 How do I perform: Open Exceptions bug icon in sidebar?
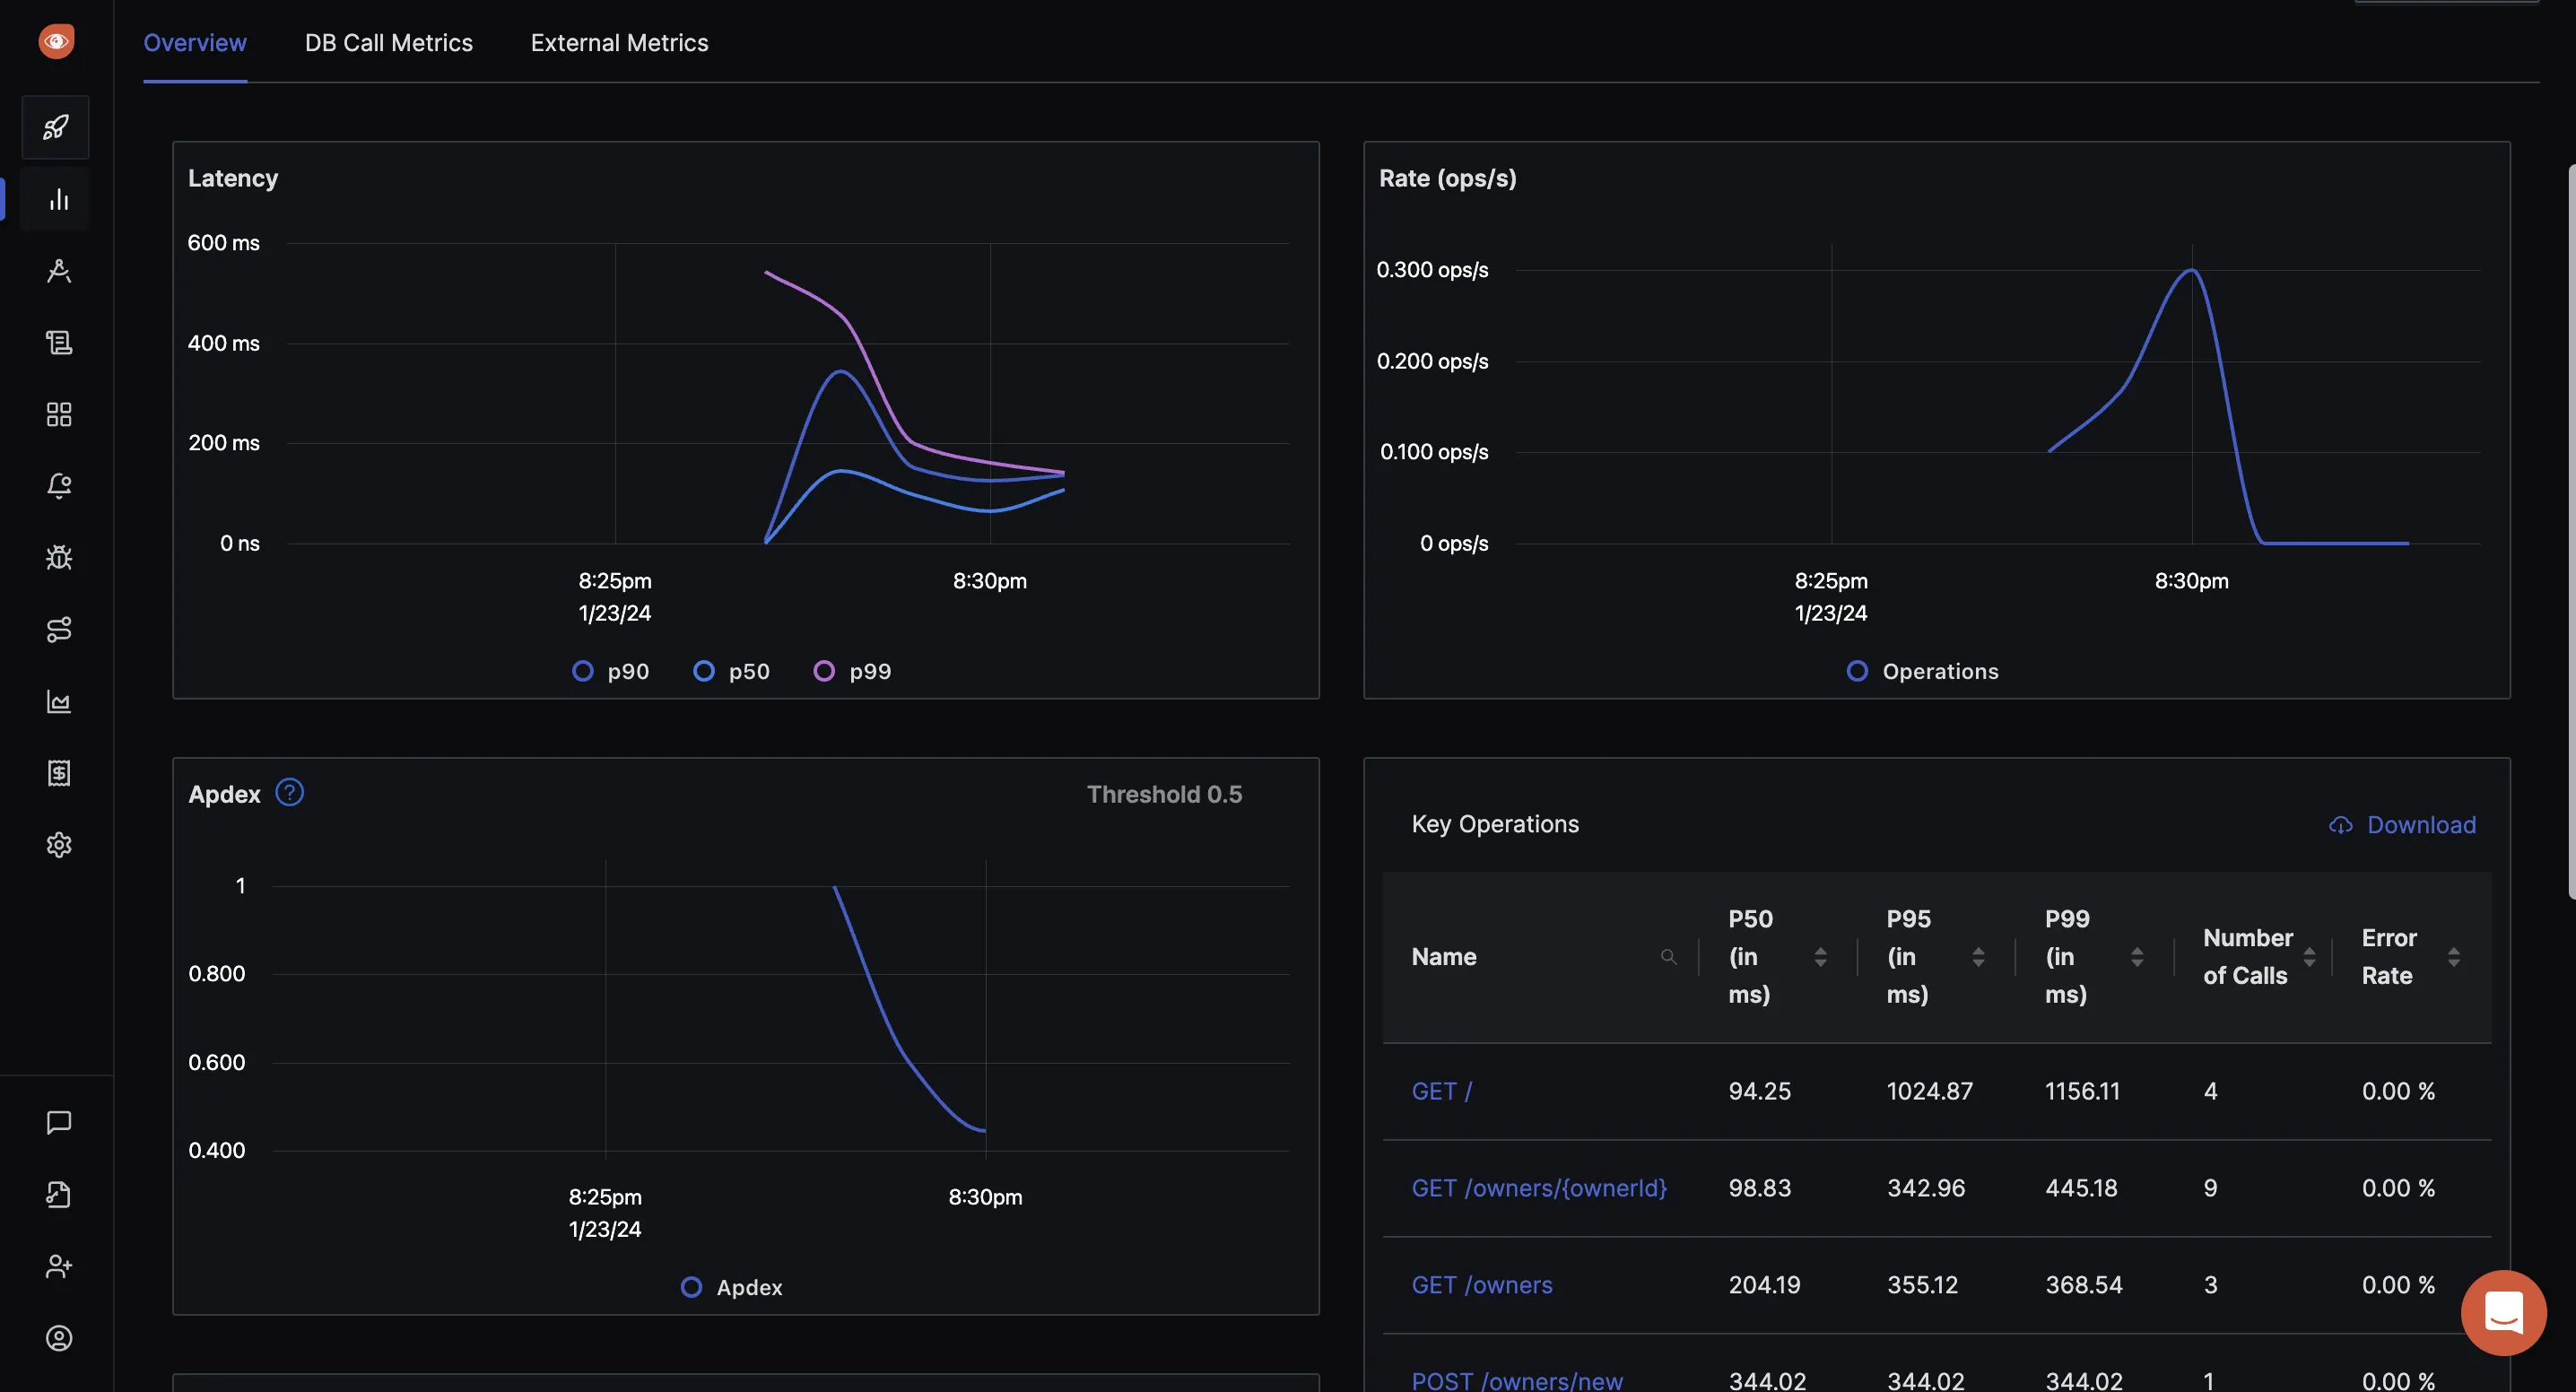[x=59, y=558]
